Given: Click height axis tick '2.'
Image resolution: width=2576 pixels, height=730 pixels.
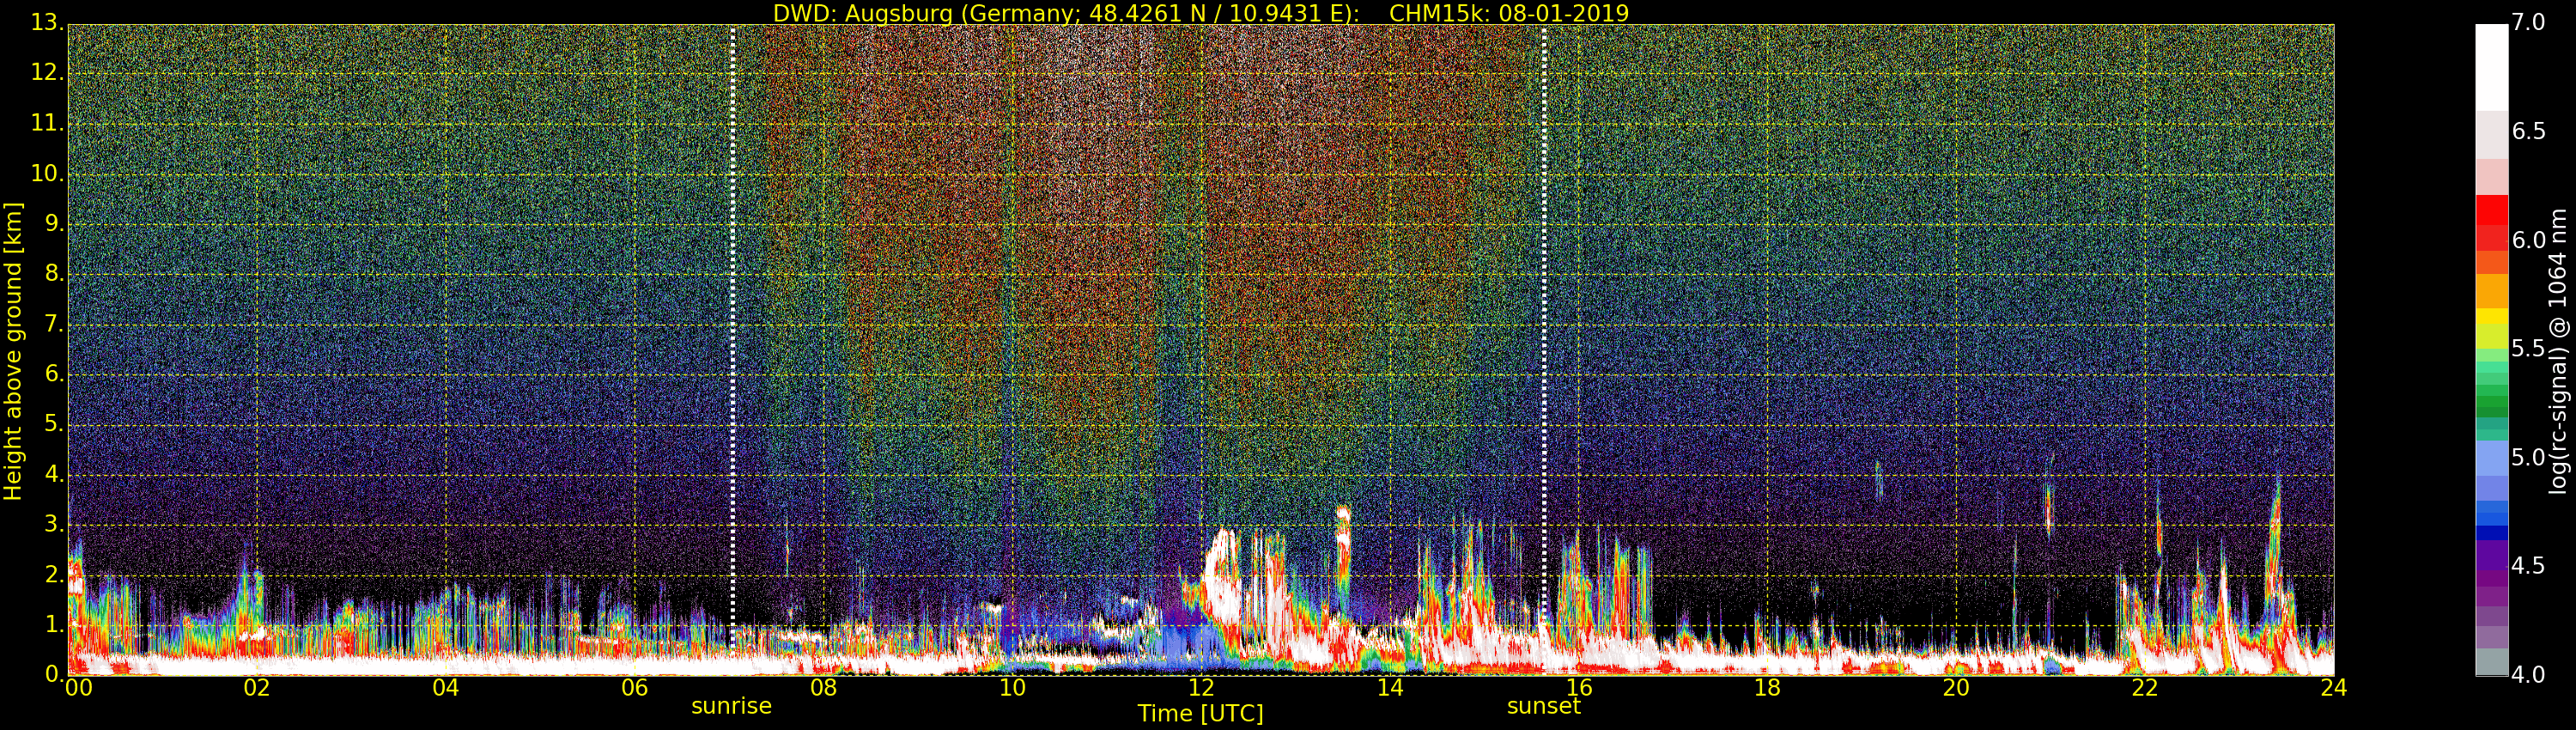Looking at the screenshot, I should (53, 574).
